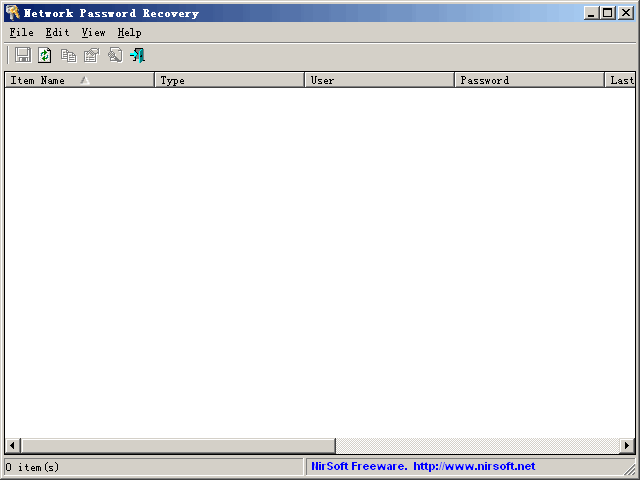640x480 pixels.
Task: Close the Network Password Recovery window
Action: [x=626, y=13]
